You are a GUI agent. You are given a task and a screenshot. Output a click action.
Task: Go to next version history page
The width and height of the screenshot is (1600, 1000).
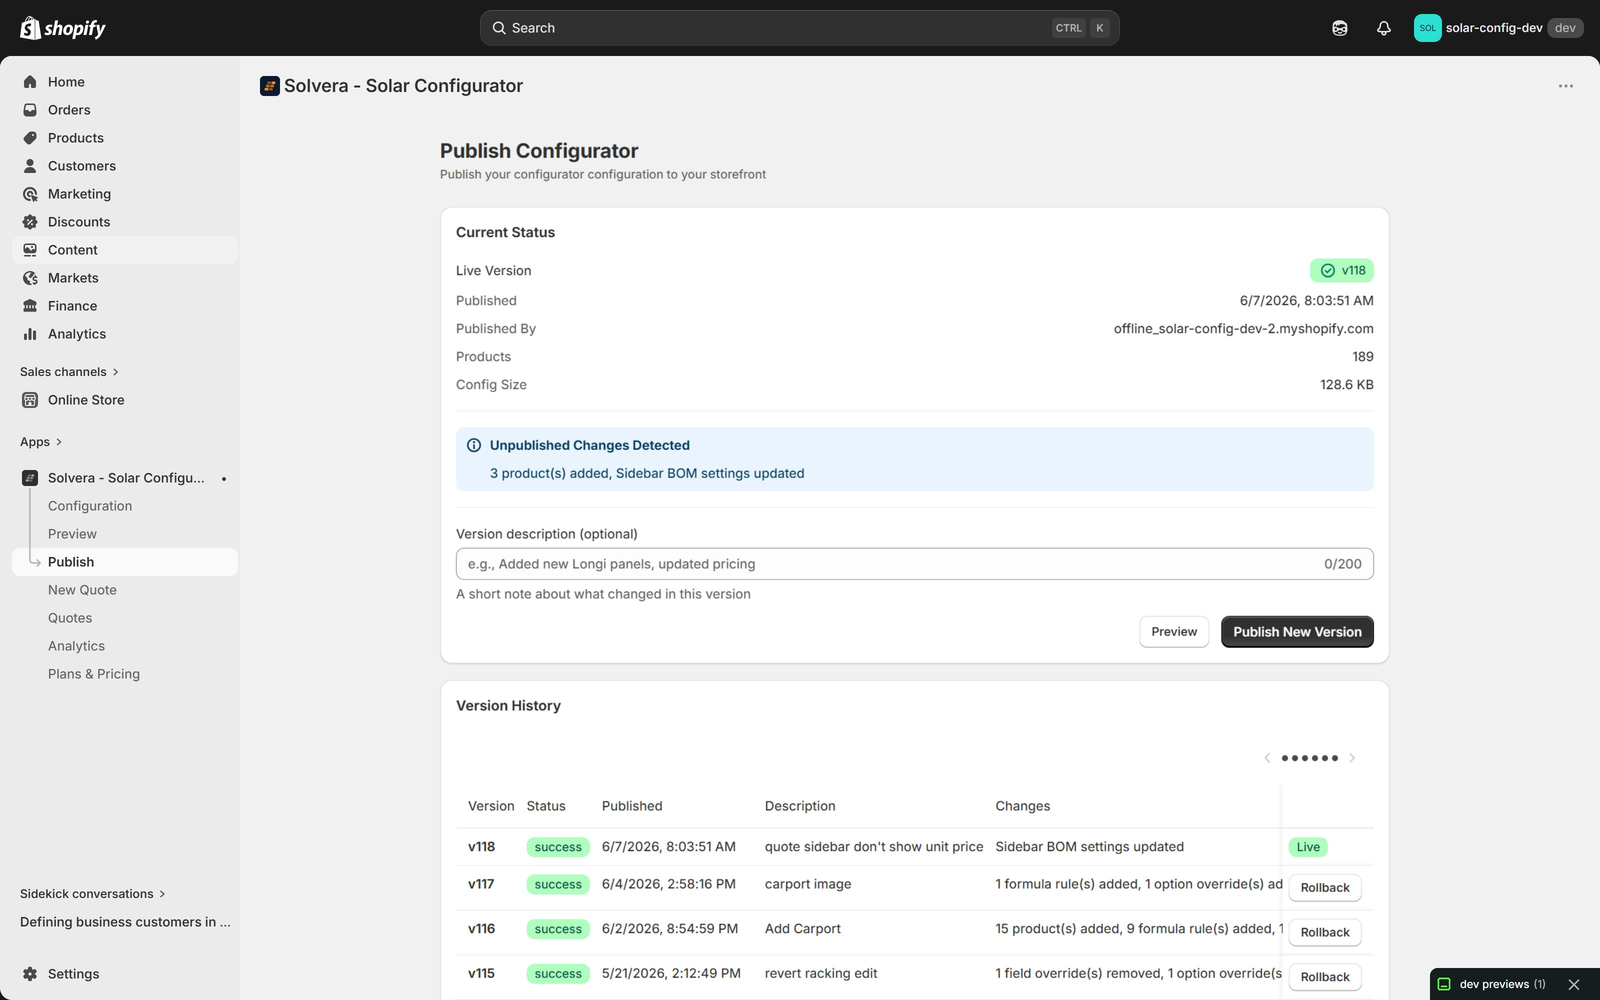pyautogui.click(x=1352, y=758)
